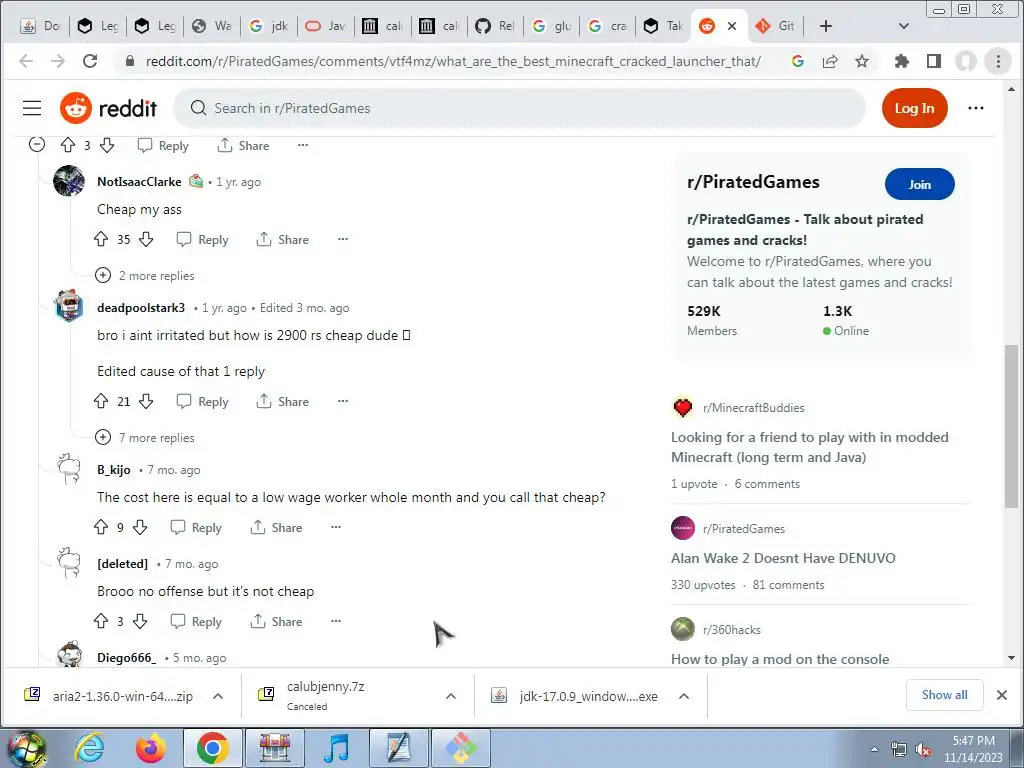
Task: Click the Log In button
Action: [x=914, y=108]
